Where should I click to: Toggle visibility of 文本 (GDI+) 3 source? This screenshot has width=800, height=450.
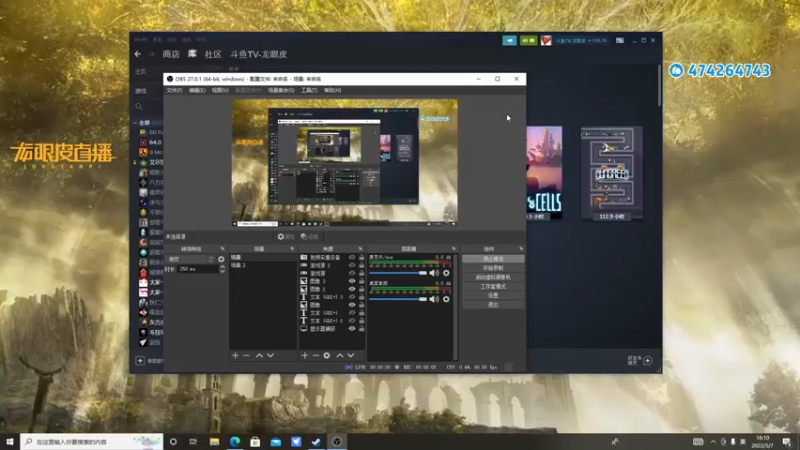(352, 297)
